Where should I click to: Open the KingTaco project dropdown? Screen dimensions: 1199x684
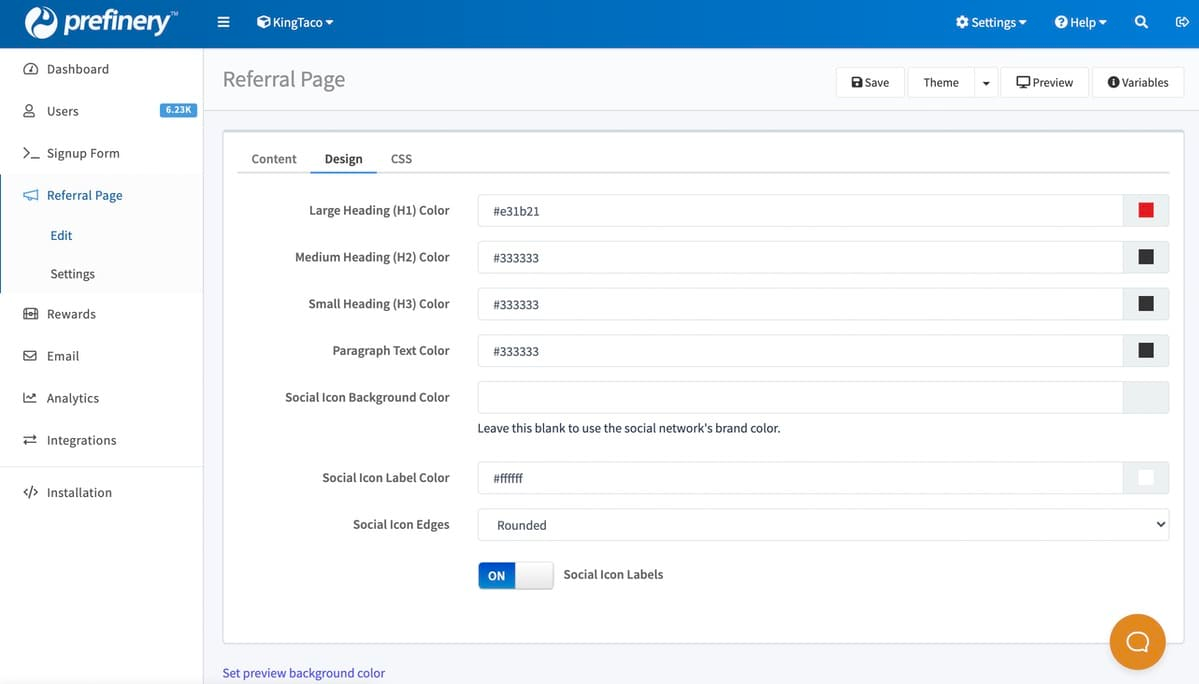coord(295,22)
